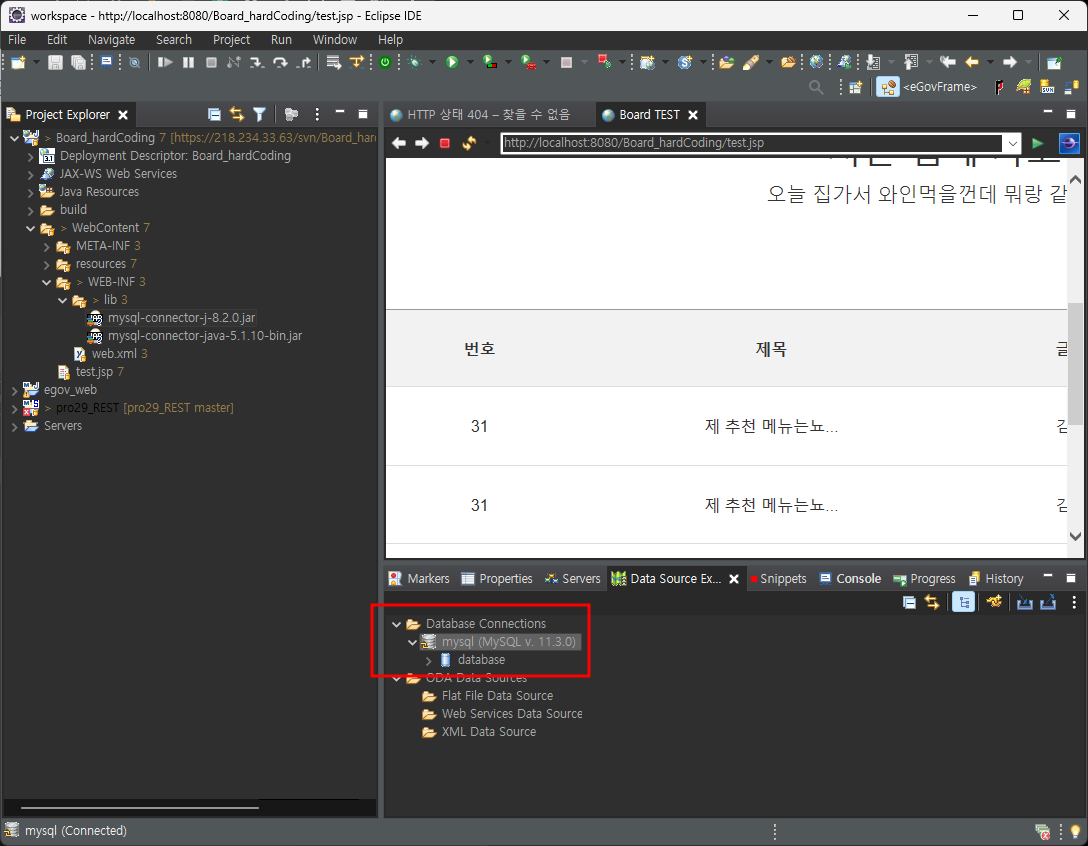This screenshot has height=846, width=1088.
Task: Select mysql-connector-j-8.2.0.jar file
Action: click(181, 318)
